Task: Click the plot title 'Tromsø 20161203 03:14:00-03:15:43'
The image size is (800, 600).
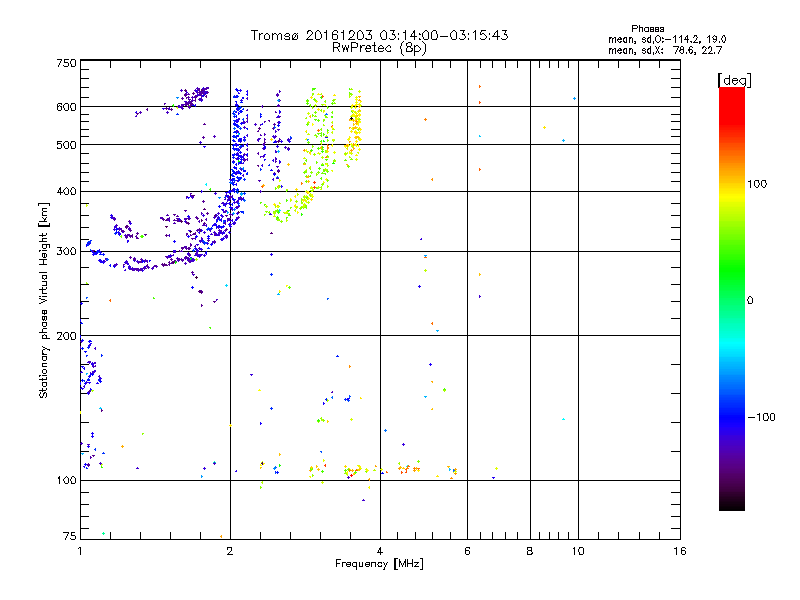Action: click(x=379, y=35)
